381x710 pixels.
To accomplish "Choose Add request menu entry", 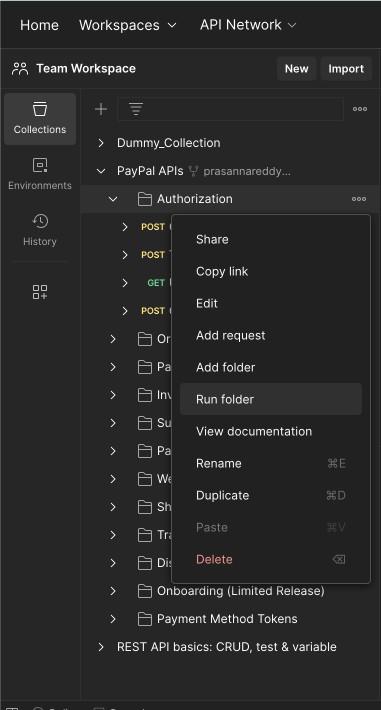I will (x=271, y=336).
